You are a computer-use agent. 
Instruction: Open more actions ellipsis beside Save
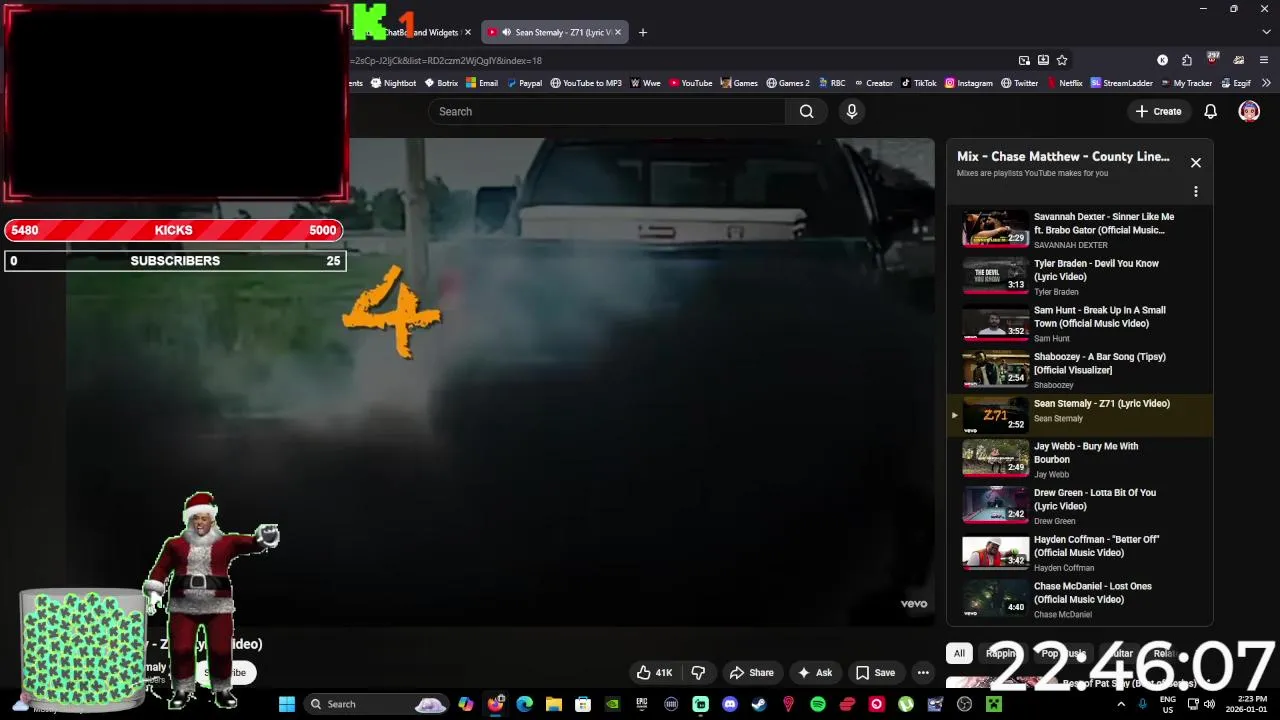[923, 672]
